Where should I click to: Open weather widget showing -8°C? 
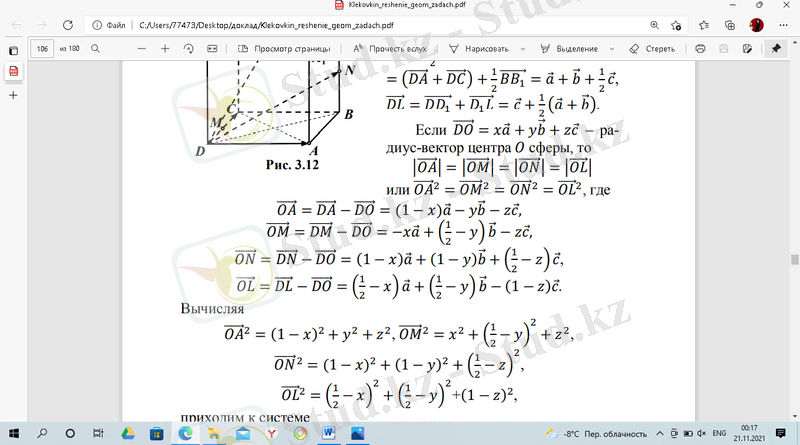click(x=595, y=434)
